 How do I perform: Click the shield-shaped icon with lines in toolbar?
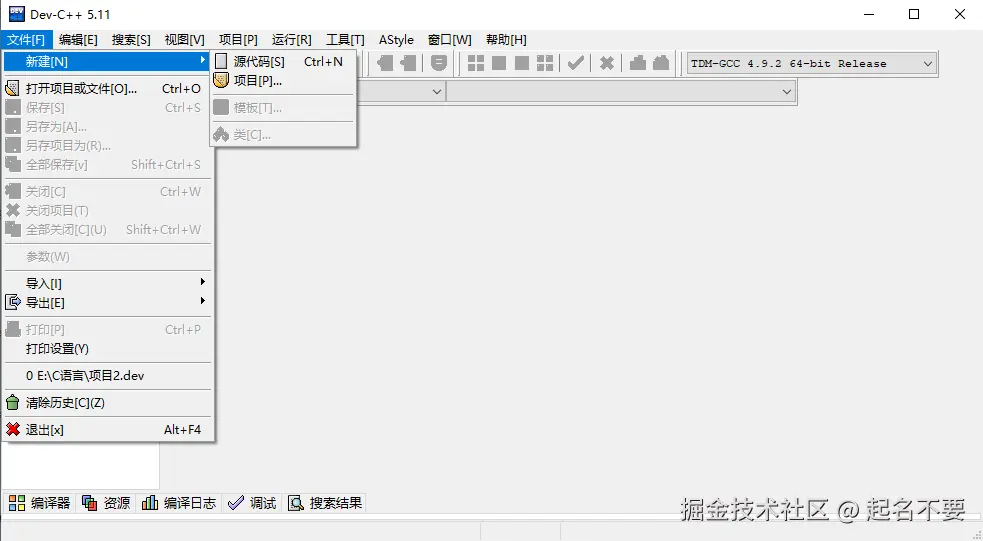(439, 63)
